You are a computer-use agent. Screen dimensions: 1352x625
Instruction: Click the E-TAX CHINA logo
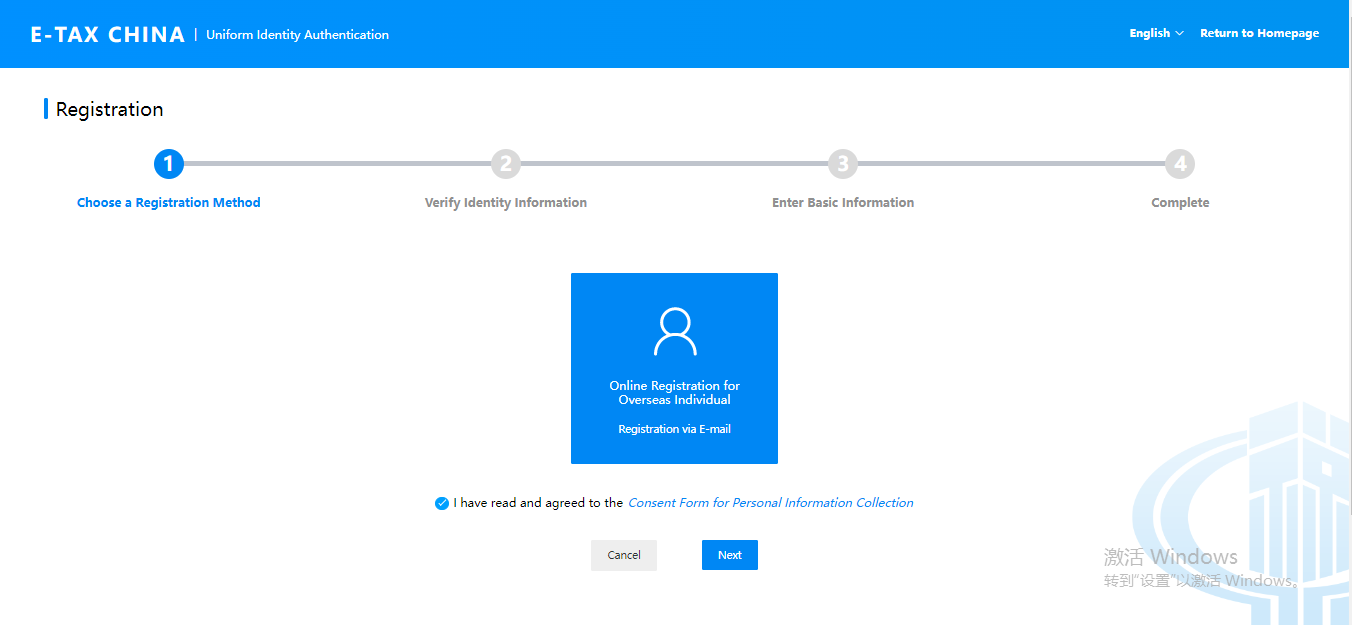pyautogui.click(x=108, y=34)
